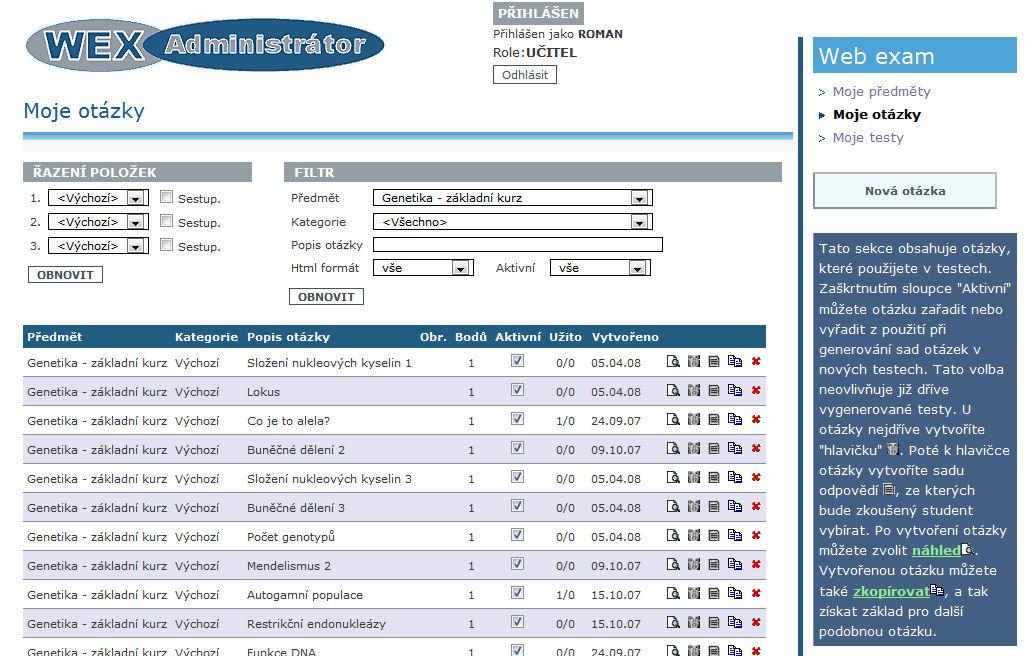Image resolution: width=1036 pixels, height=656 pixels.
Task: Open the Kategorie filter dropdown
Action: 513,222
